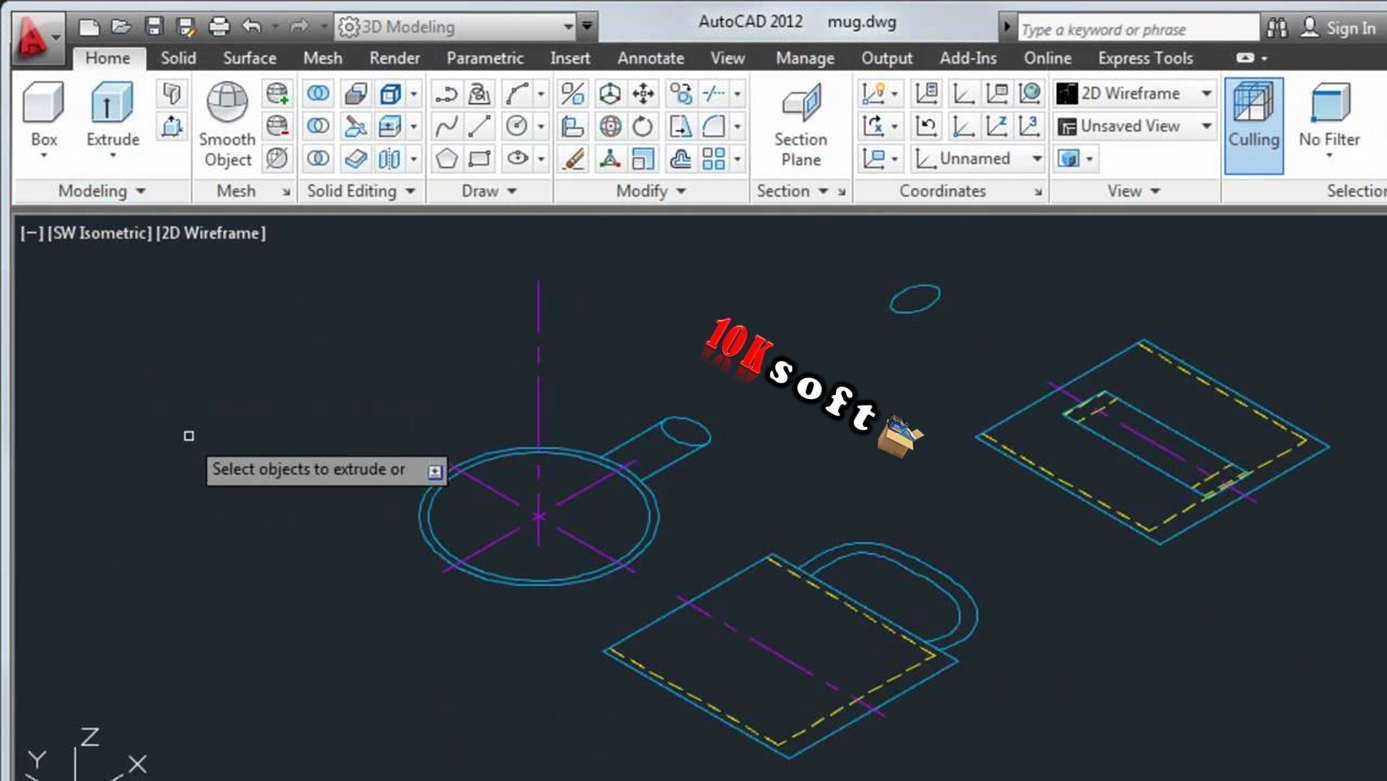Save the drawing with the Save icon
This screenshot has height=781, width=1387.
153,27
